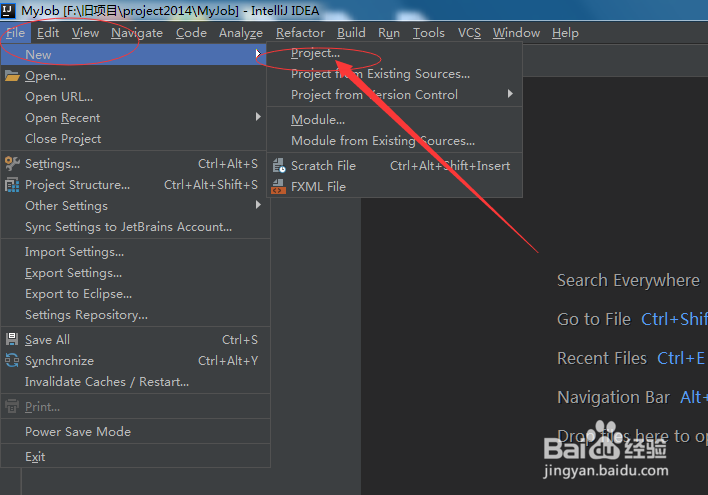Select Scratch File entry
The height and width of the screenshot is (495, 708).
(395, 166)
